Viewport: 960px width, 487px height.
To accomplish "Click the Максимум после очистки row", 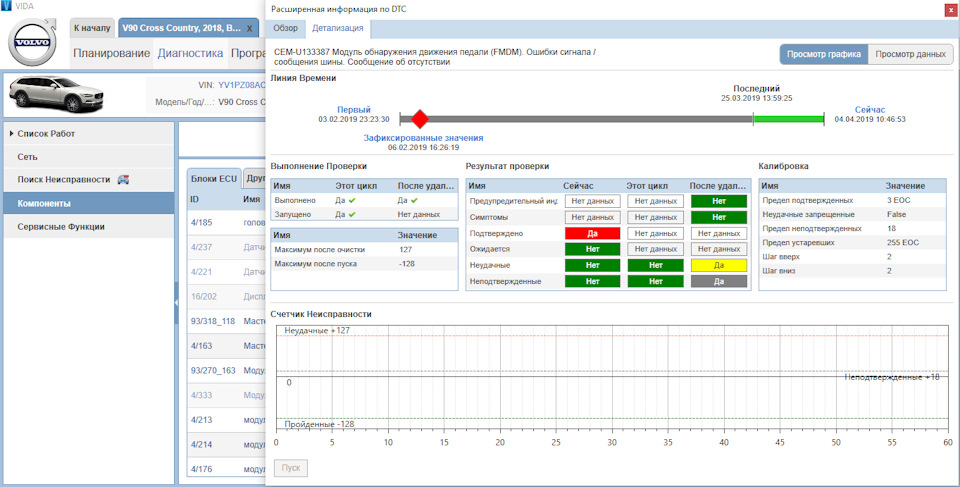I will (364, 249).
